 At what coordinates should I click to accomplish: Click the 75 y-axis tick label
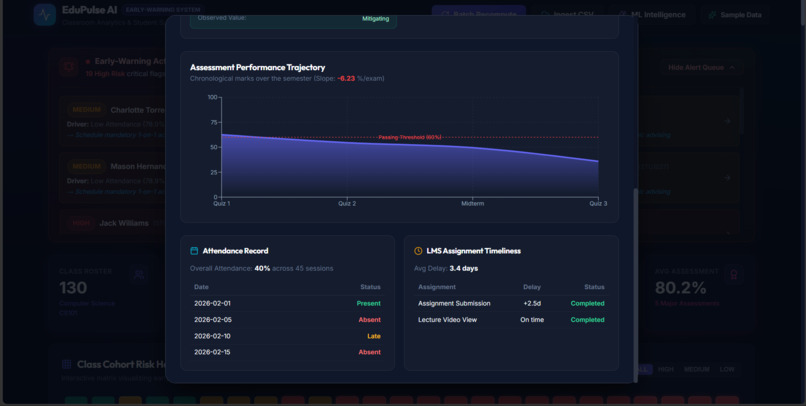[x=214, y=122]
